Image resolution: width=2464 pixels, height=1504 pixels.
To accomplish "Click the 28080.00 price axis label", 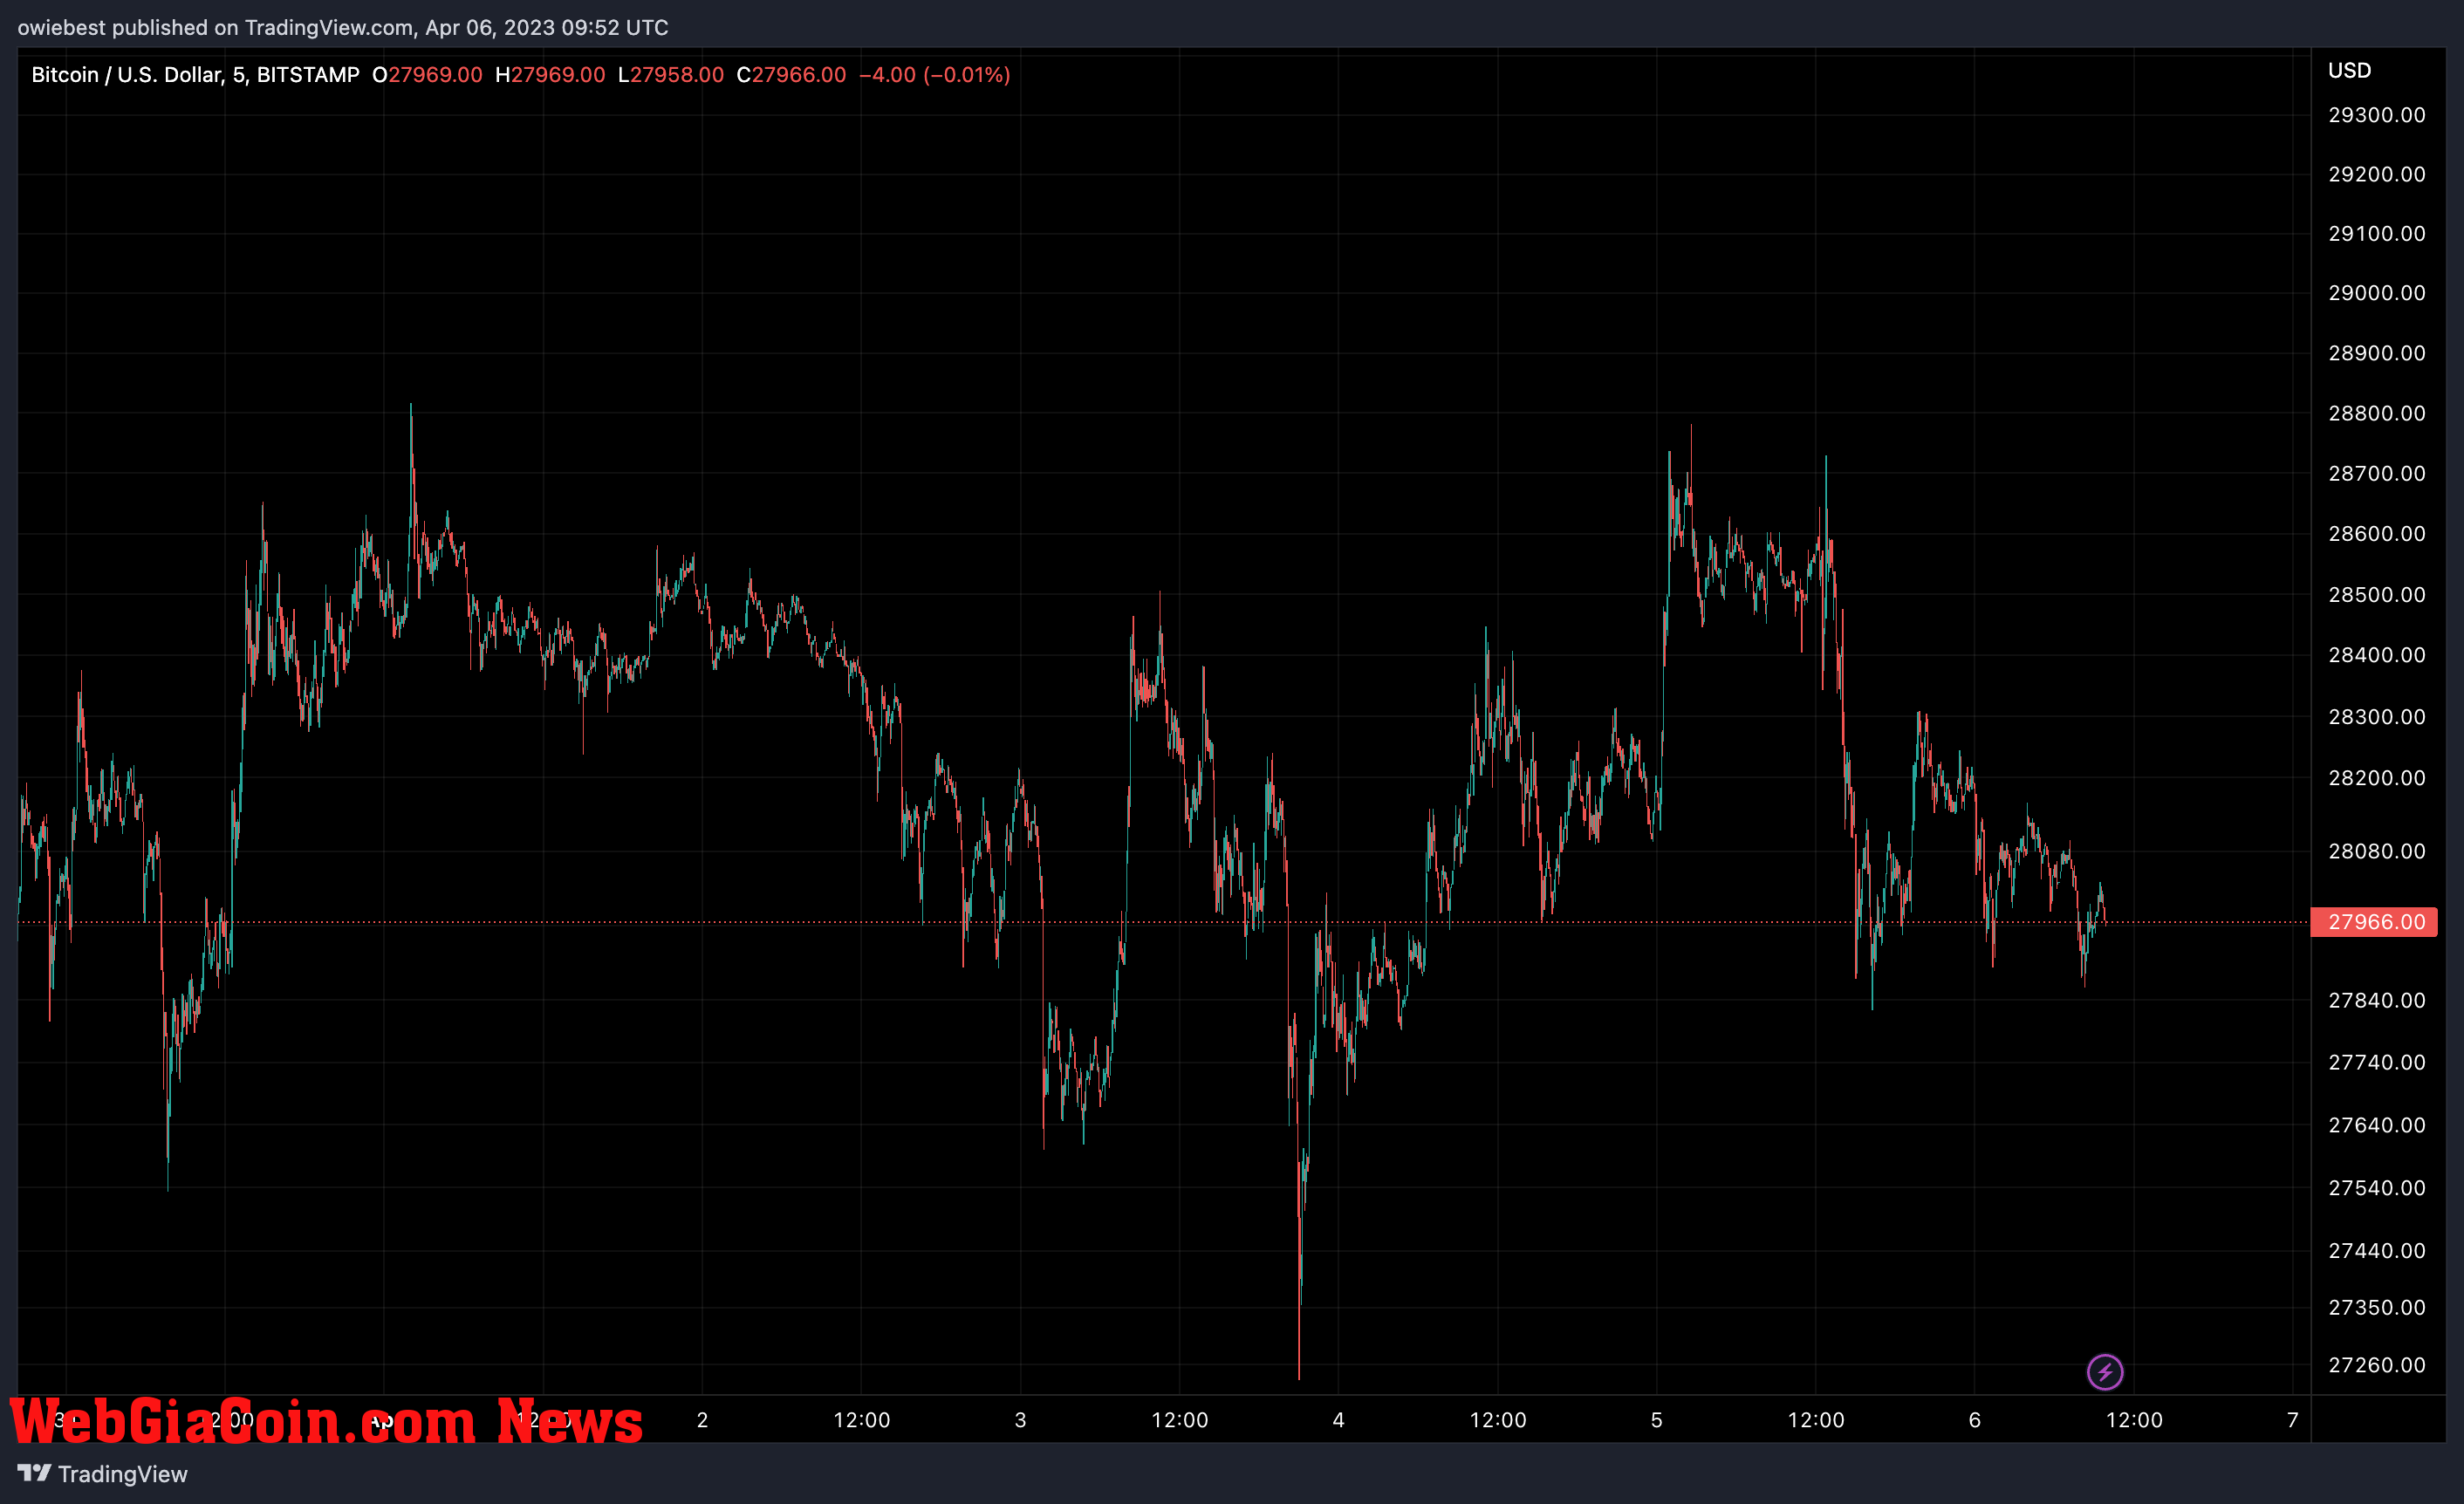I will [x=2377, y=851].
